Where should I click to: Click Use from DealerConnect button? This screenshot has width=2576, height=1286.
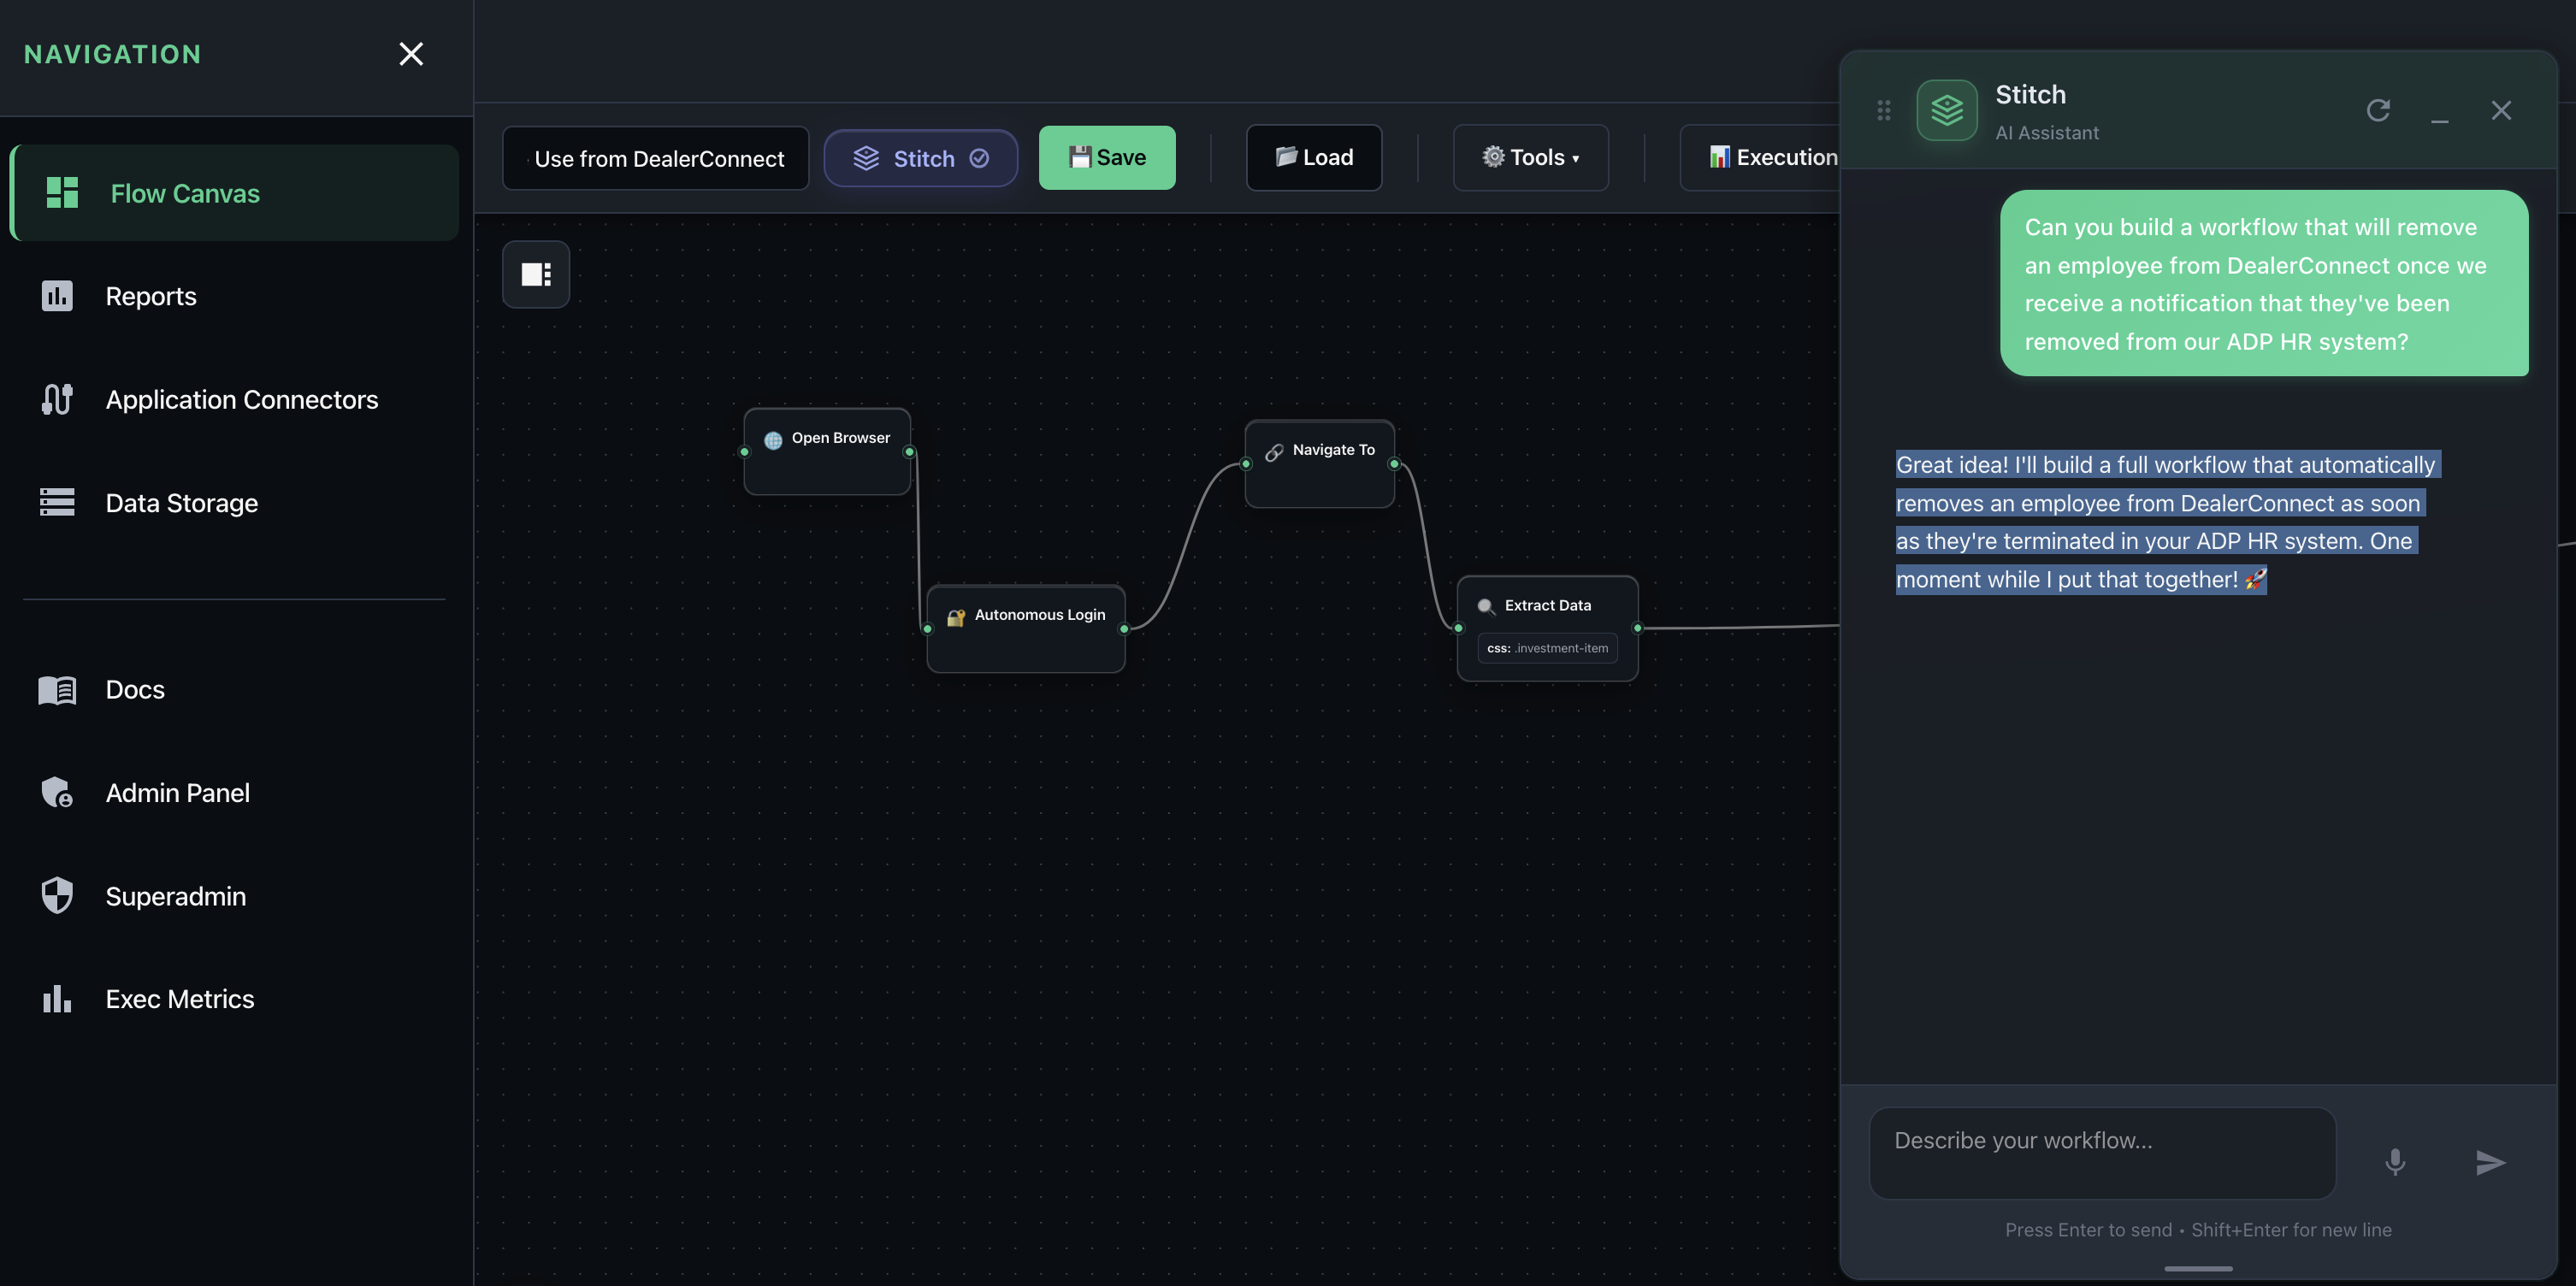(656, 158)
